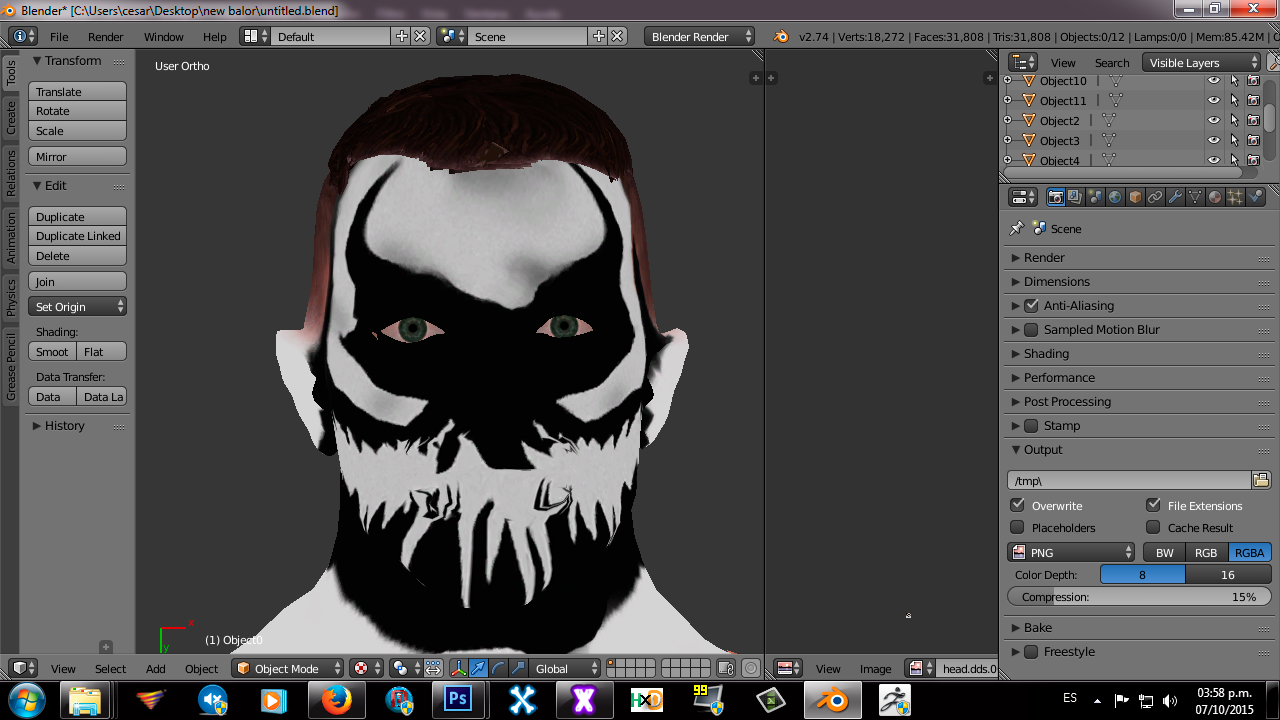
Task: Click the pin icon beside Scene breadcrumb
Action: pyautogui.click(x=1017, y=228)
